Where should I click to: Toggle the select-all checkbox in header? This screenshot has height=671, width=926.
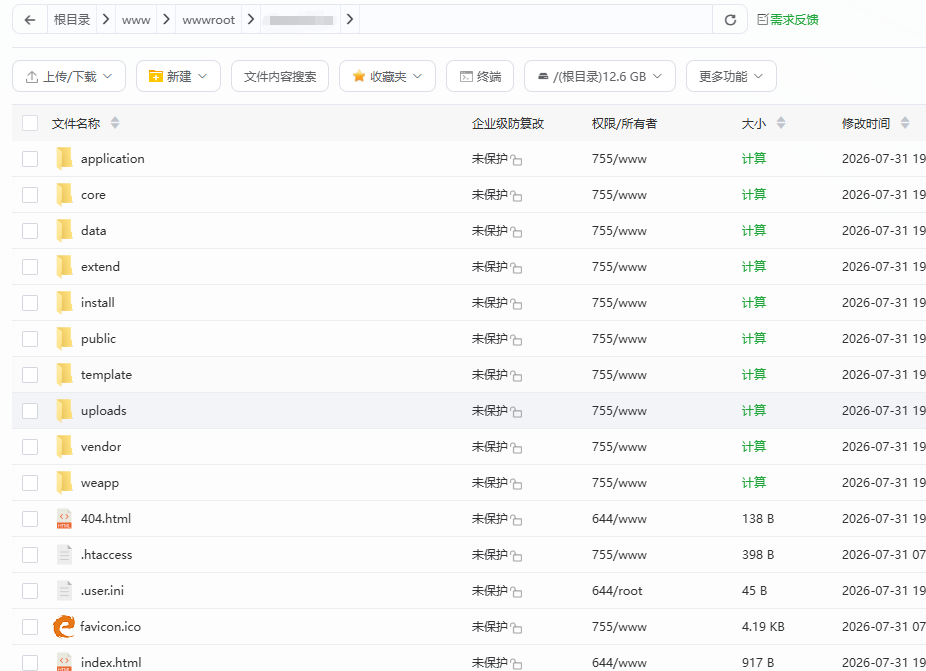tap(30, 123)
